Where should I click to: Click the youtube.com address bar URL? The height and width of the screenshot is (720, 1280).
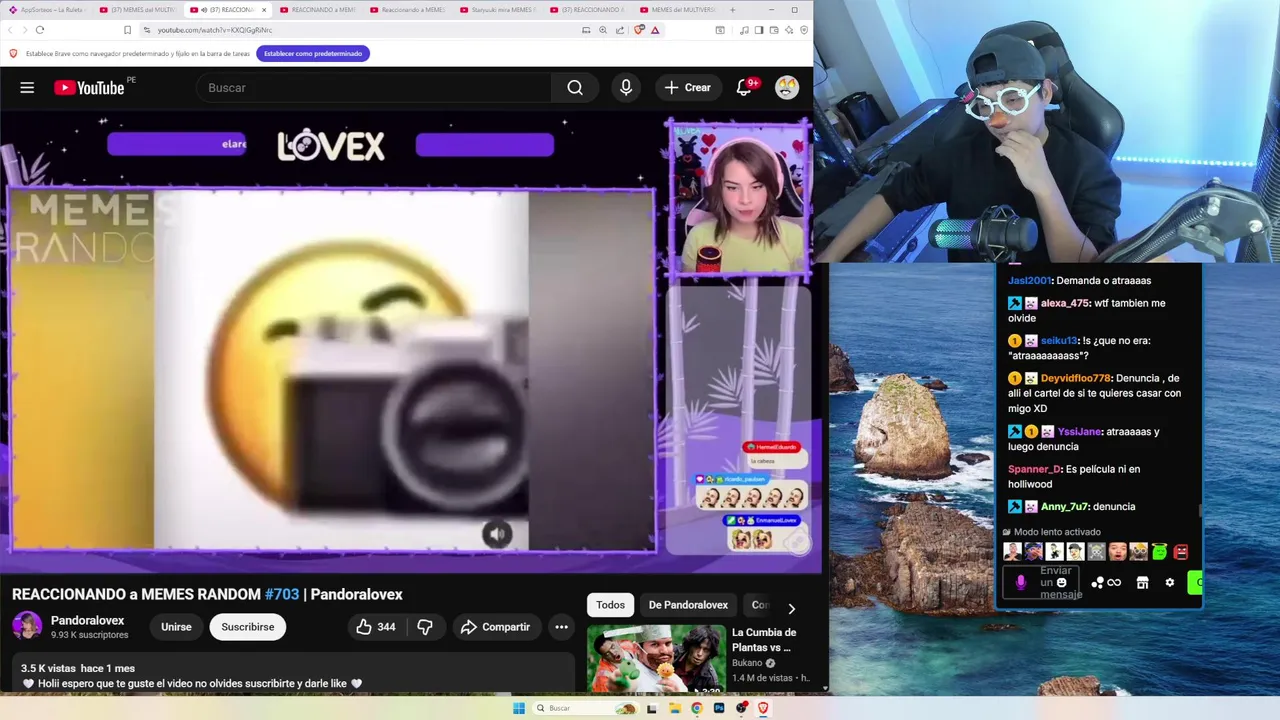pos(215,30)
